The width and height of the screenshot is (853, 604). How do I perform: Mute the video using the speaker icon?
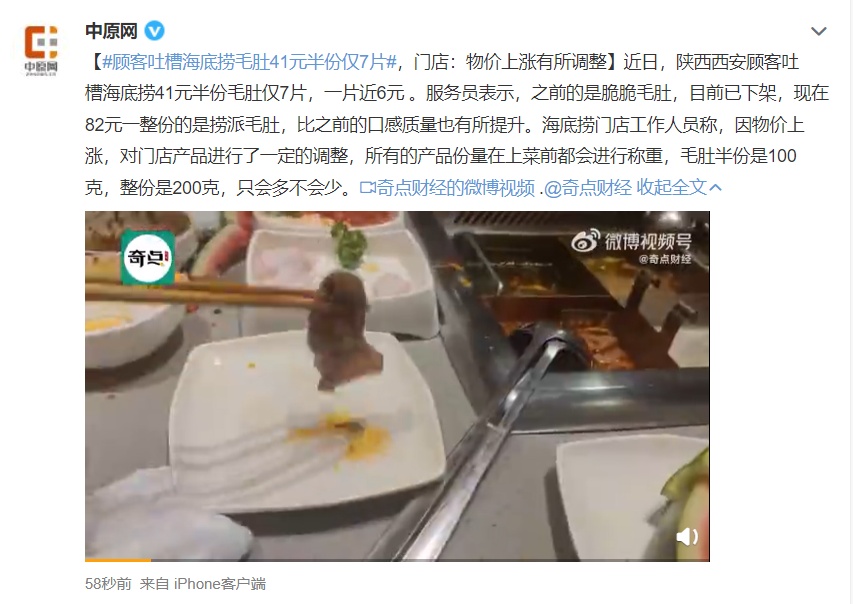click(687, 537)
